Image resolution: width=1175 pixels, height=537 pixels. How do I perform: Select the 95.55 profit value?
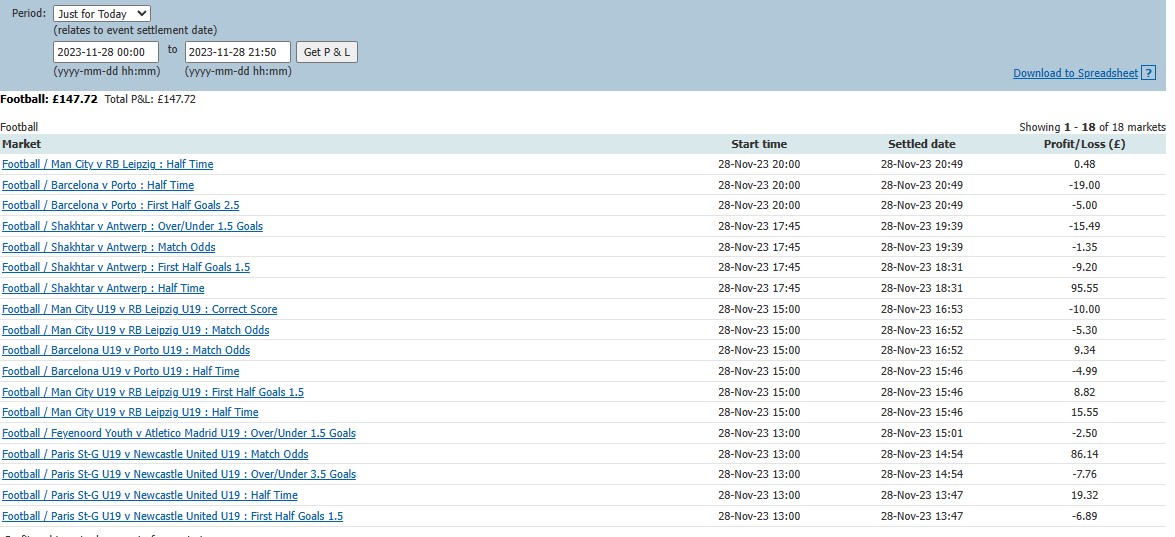coord(1084,288)
